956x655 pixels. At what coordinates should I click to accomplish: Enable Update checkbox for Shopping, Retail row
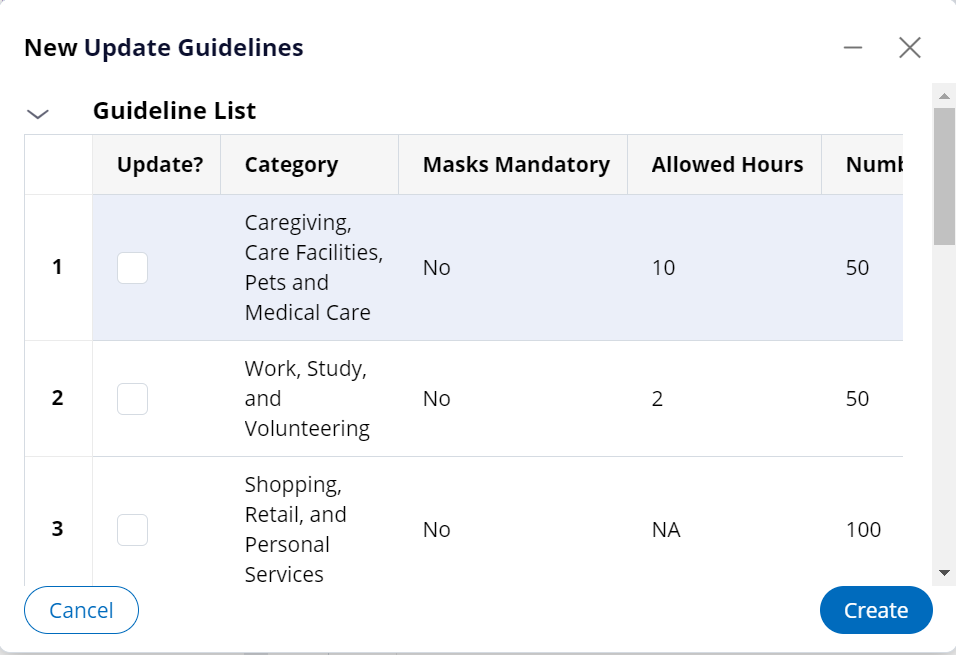click(132, 530)
